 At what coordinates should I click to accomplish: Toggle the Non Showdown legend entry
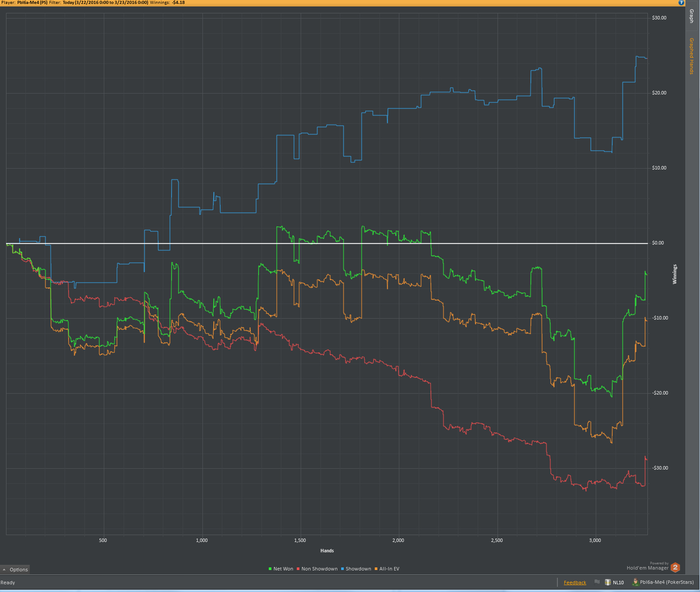tap(317, 569)
